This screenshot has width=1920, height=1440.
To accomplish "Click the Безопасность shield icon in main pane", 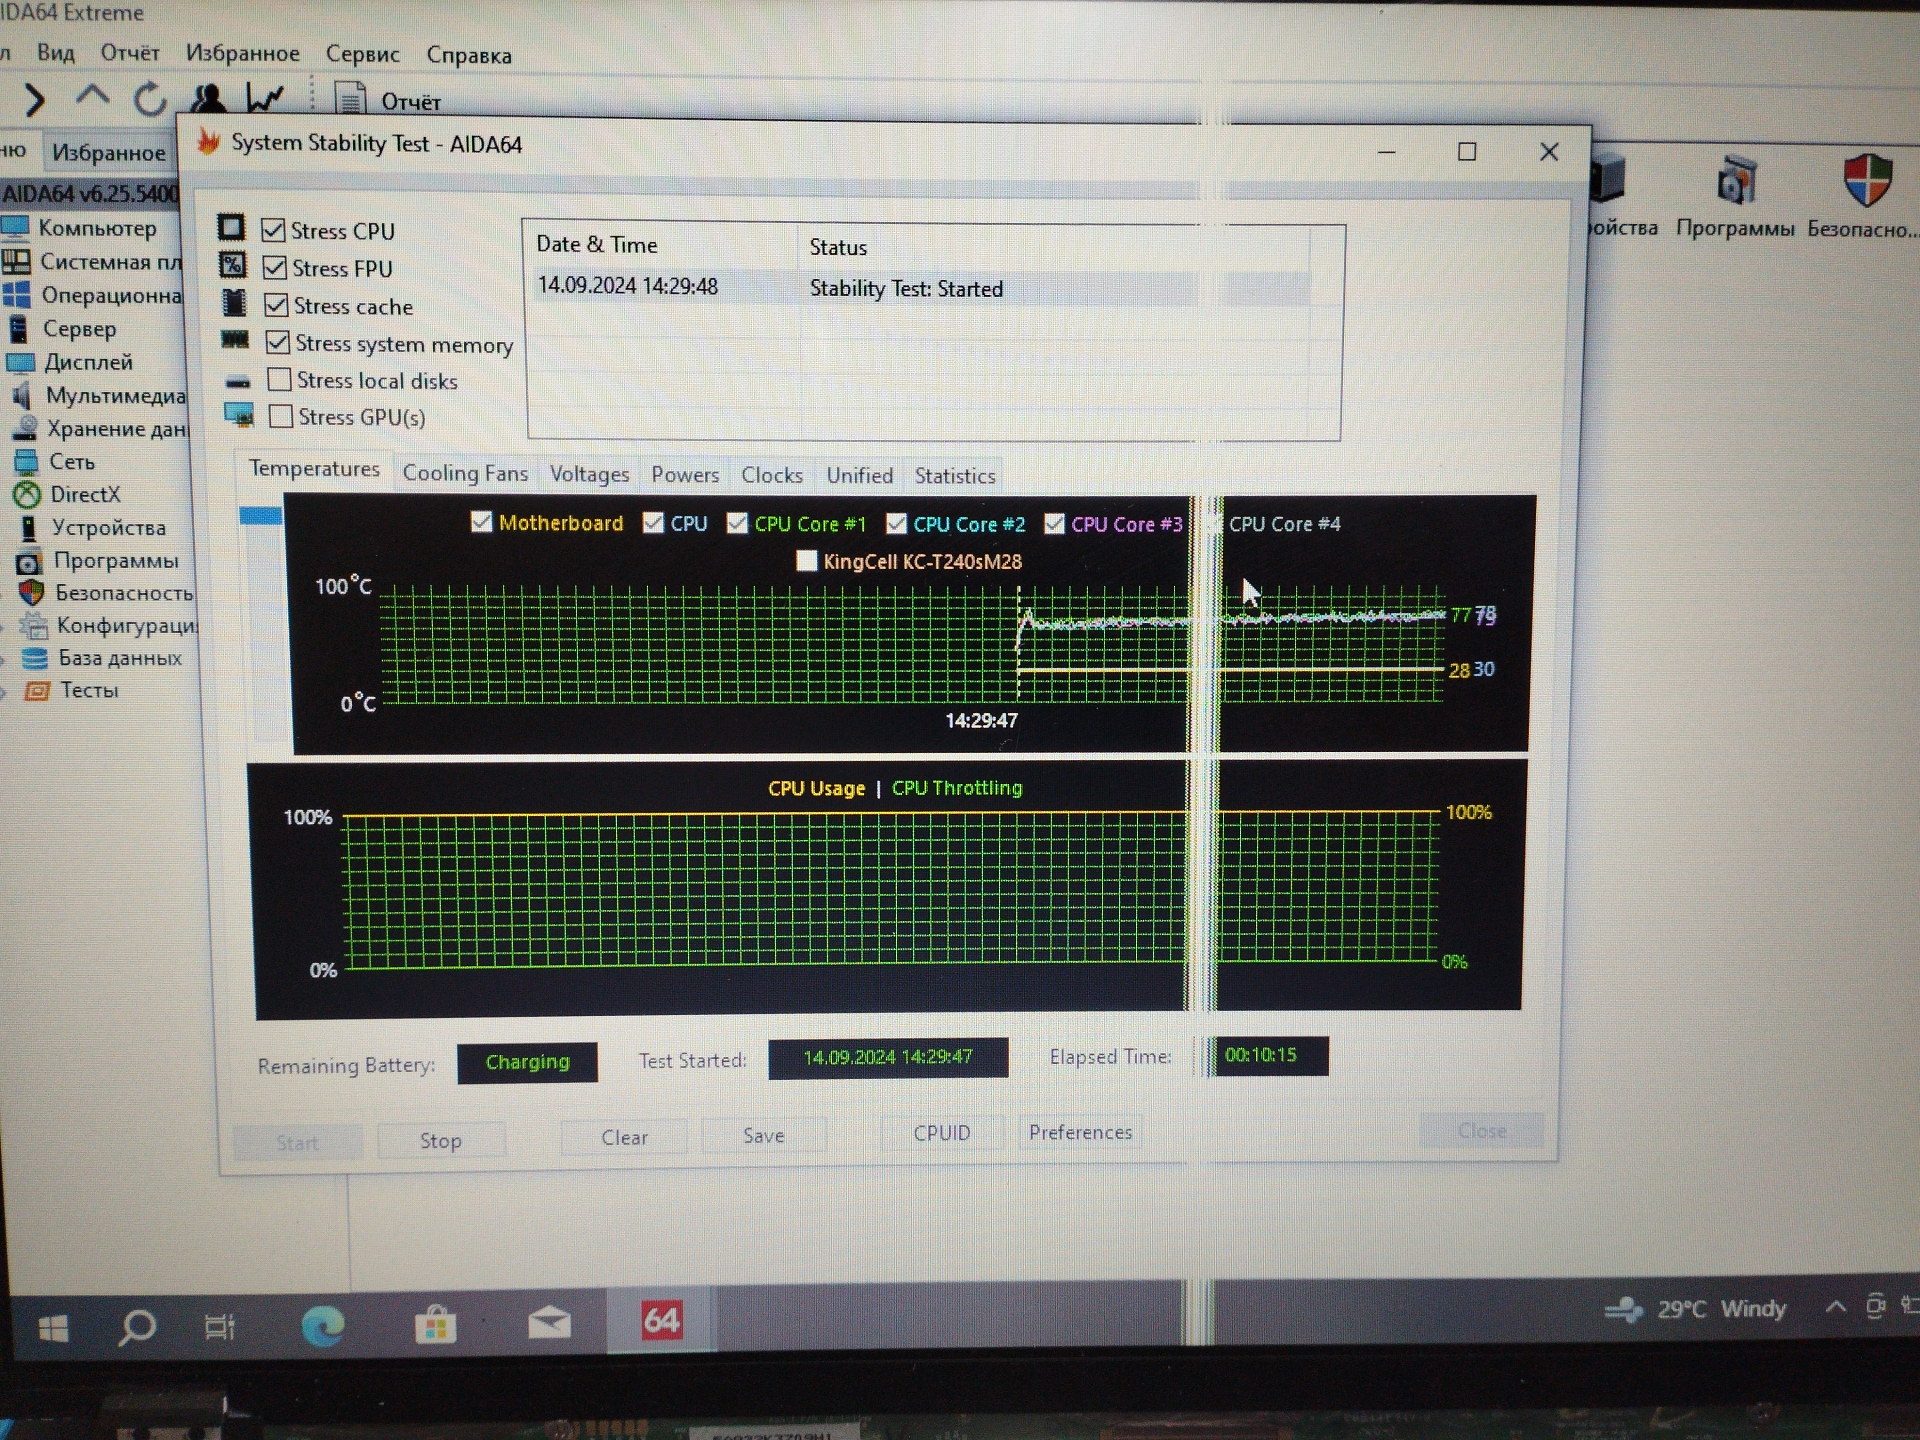I will click(1865, 196).
